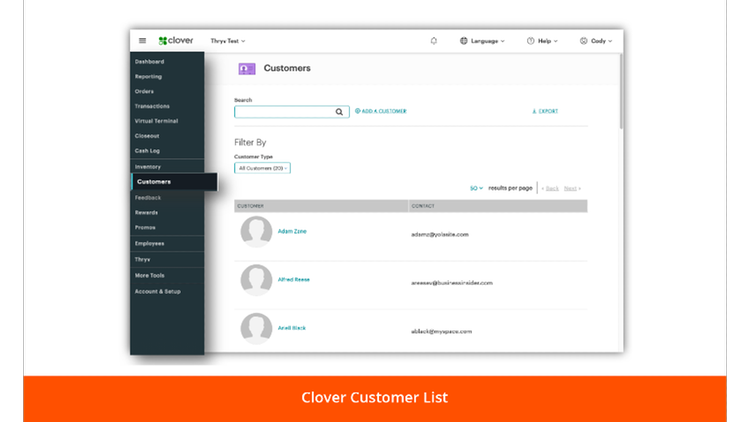750x422 pixels.
Task: Click the Export download icon
Action: coord(534,111)
